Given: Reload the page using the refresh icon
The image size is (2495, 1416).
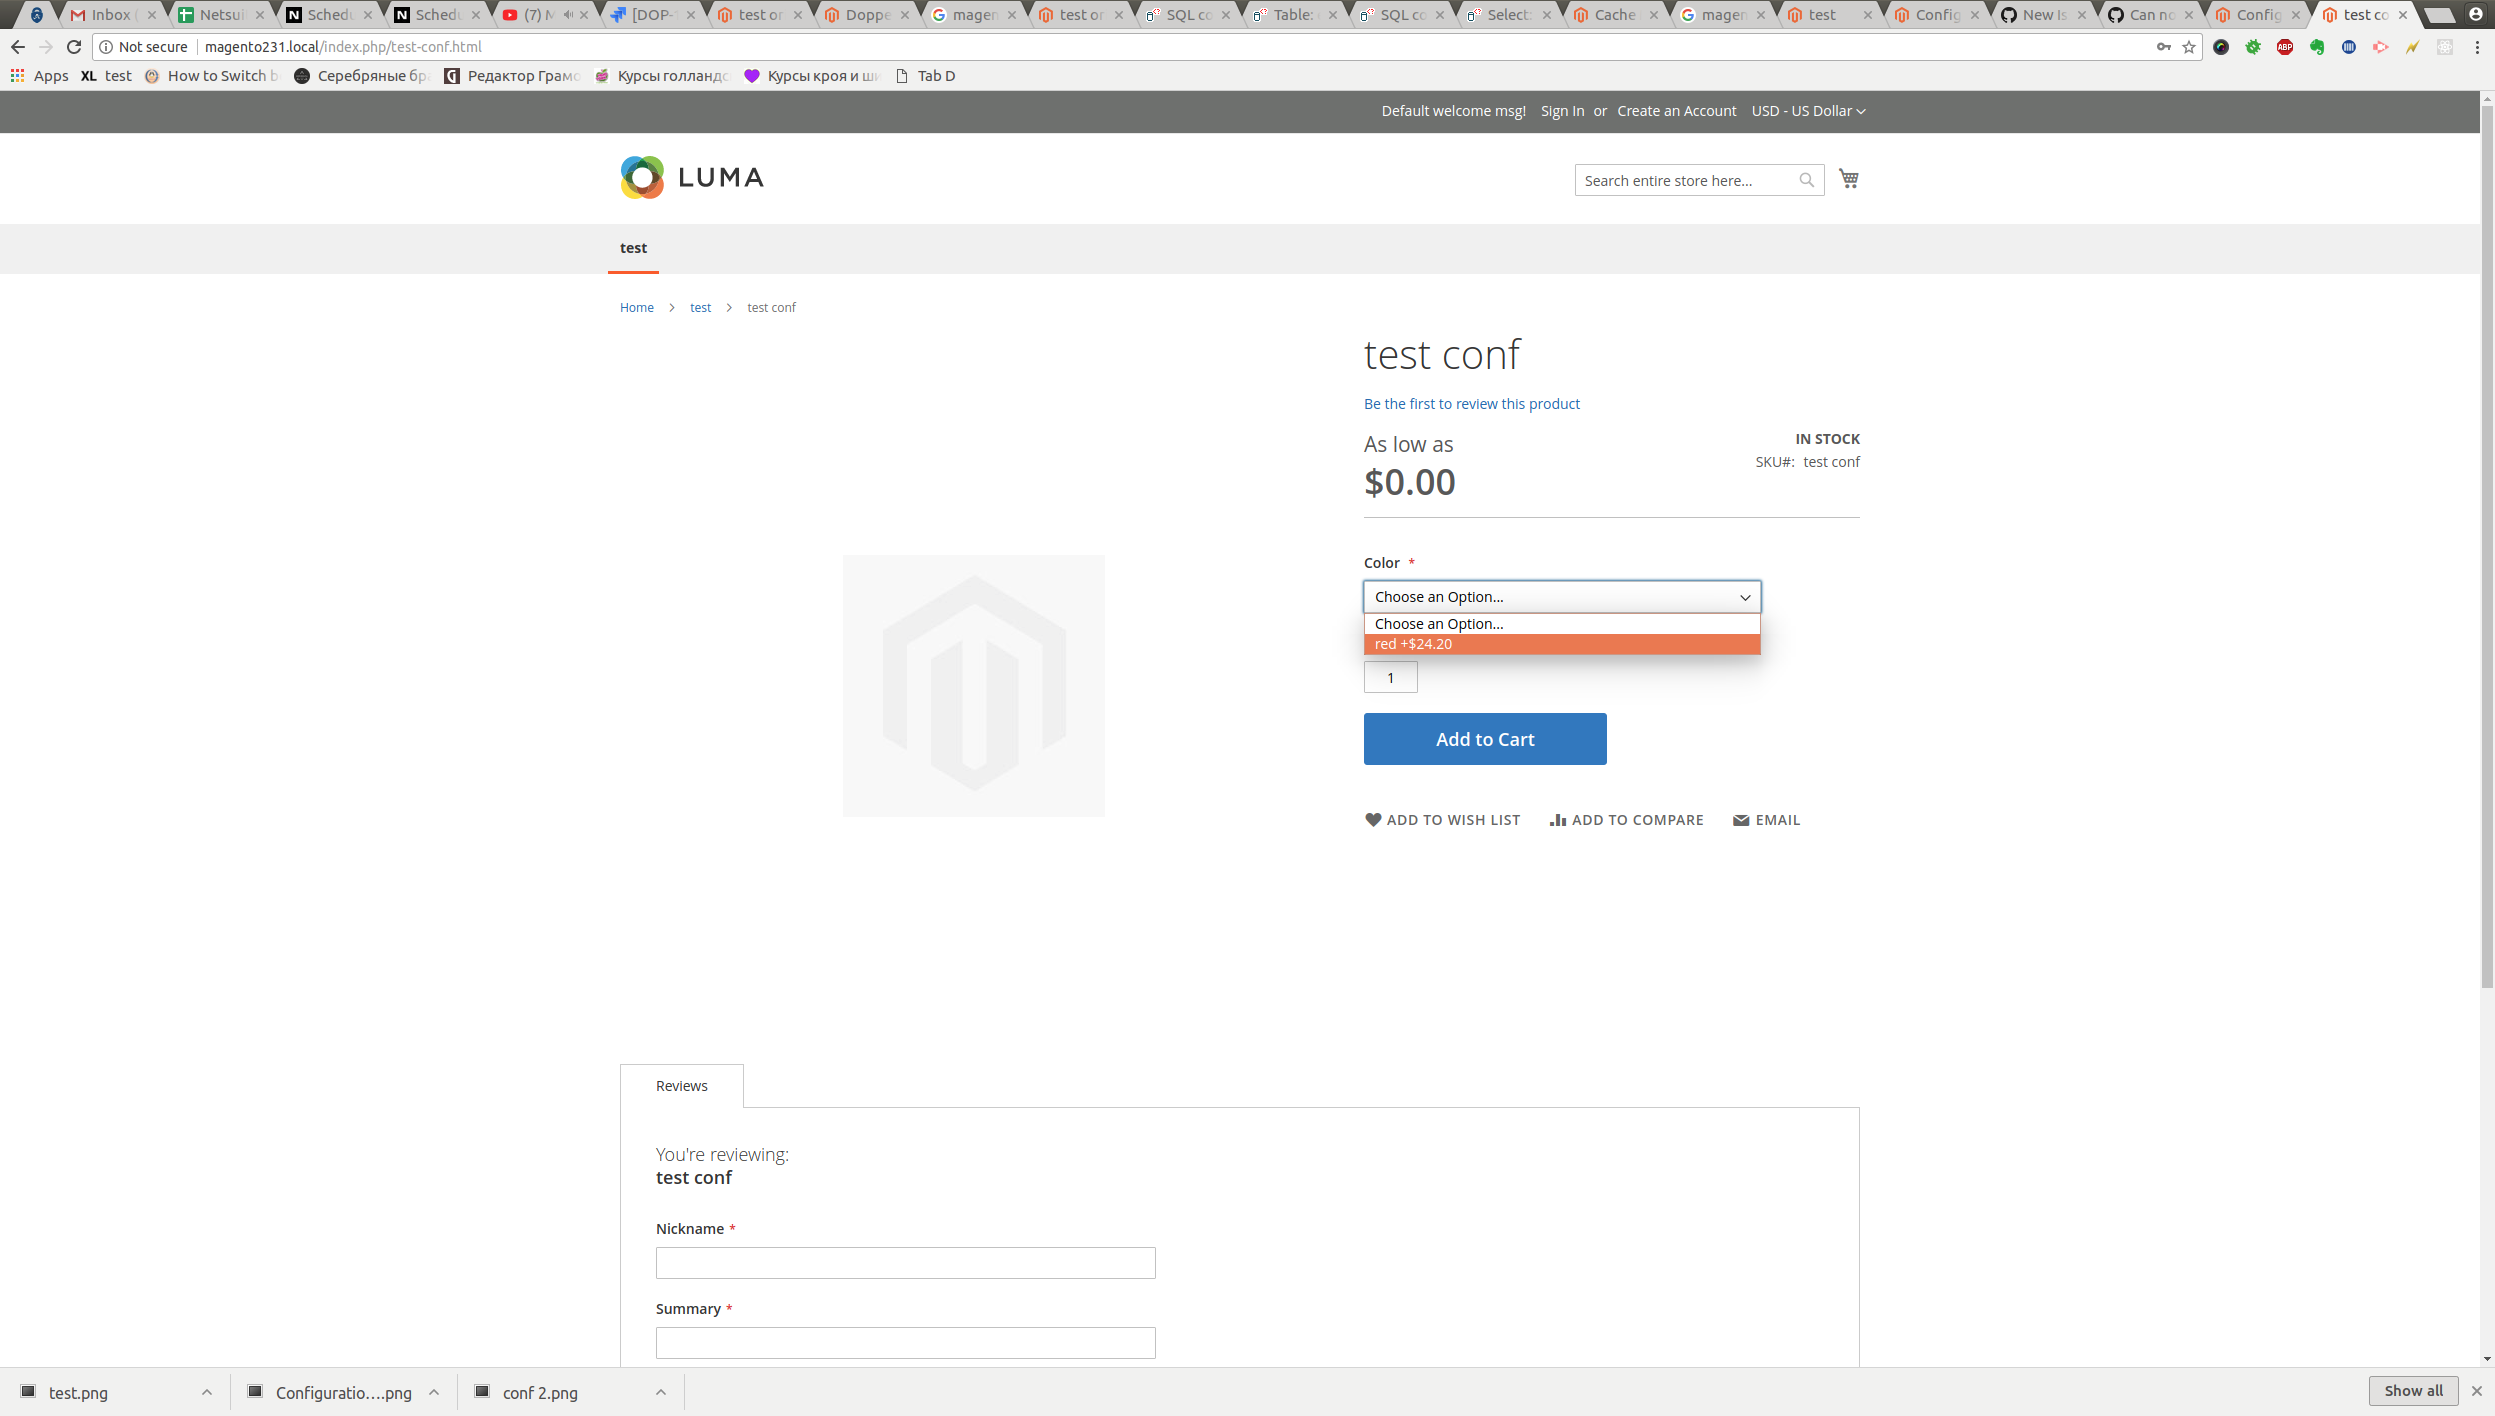Looking at the screenshot, I should [75, 46].
